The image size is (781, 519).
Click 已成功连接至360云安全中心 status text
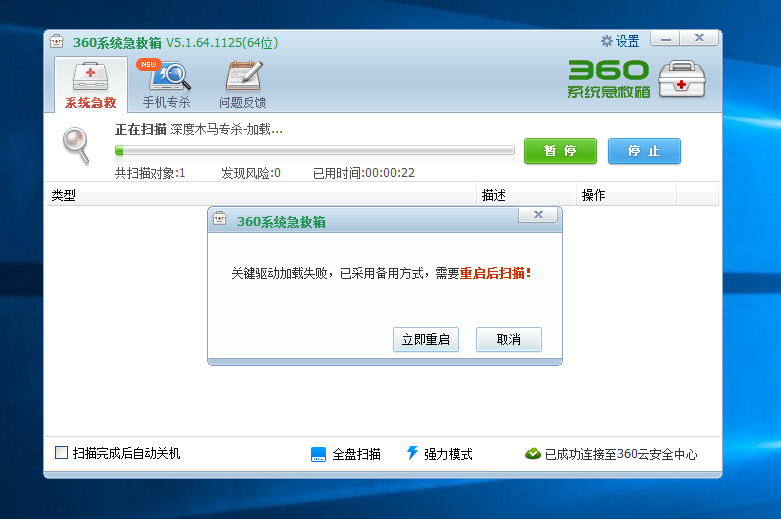pyautogui.click(x=621, y=454)
